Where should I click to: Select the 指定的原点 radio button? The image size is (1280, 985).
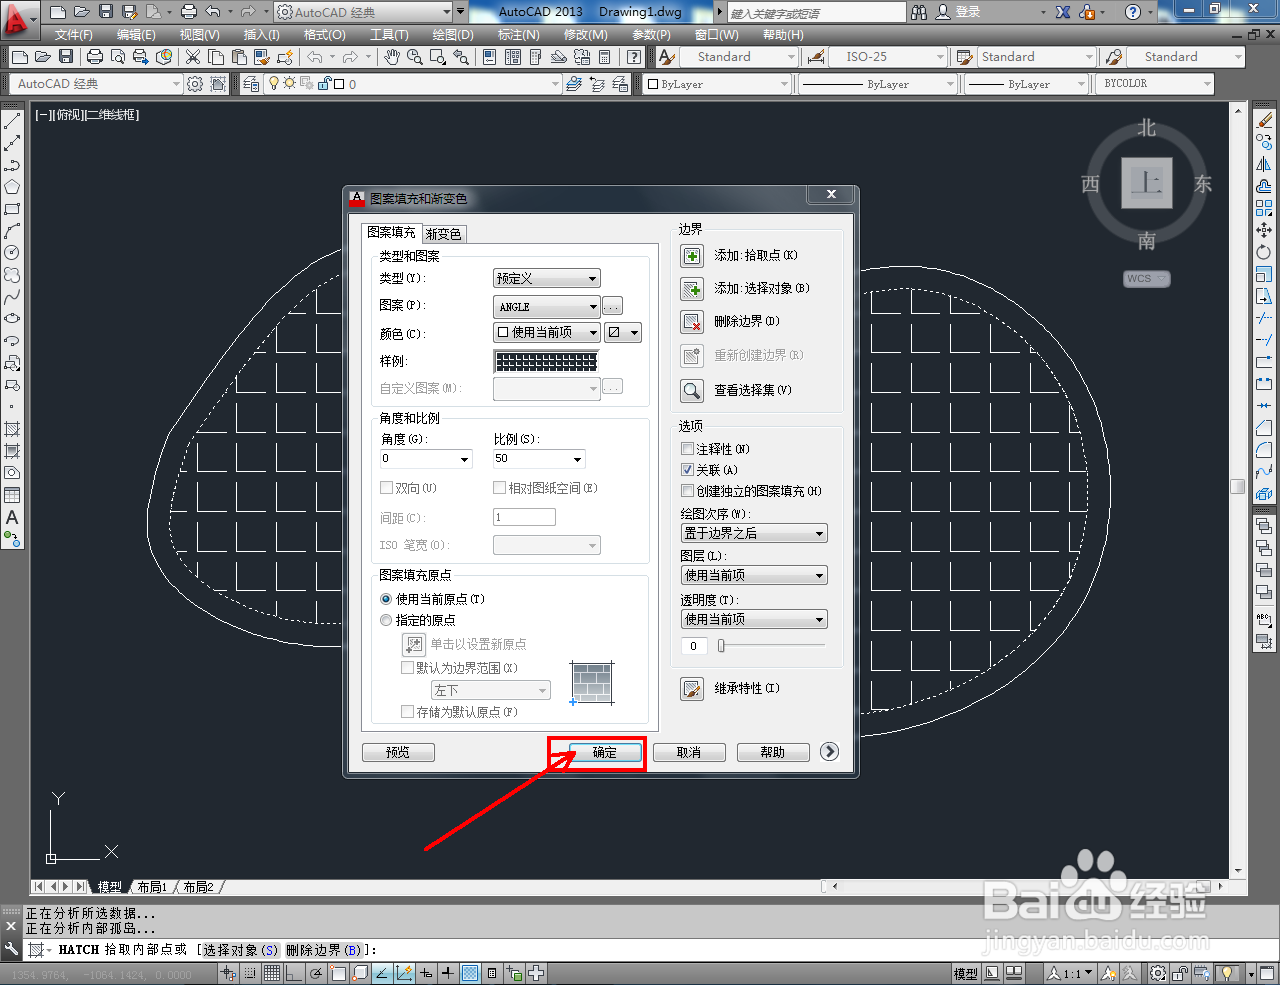coord(386,620)
